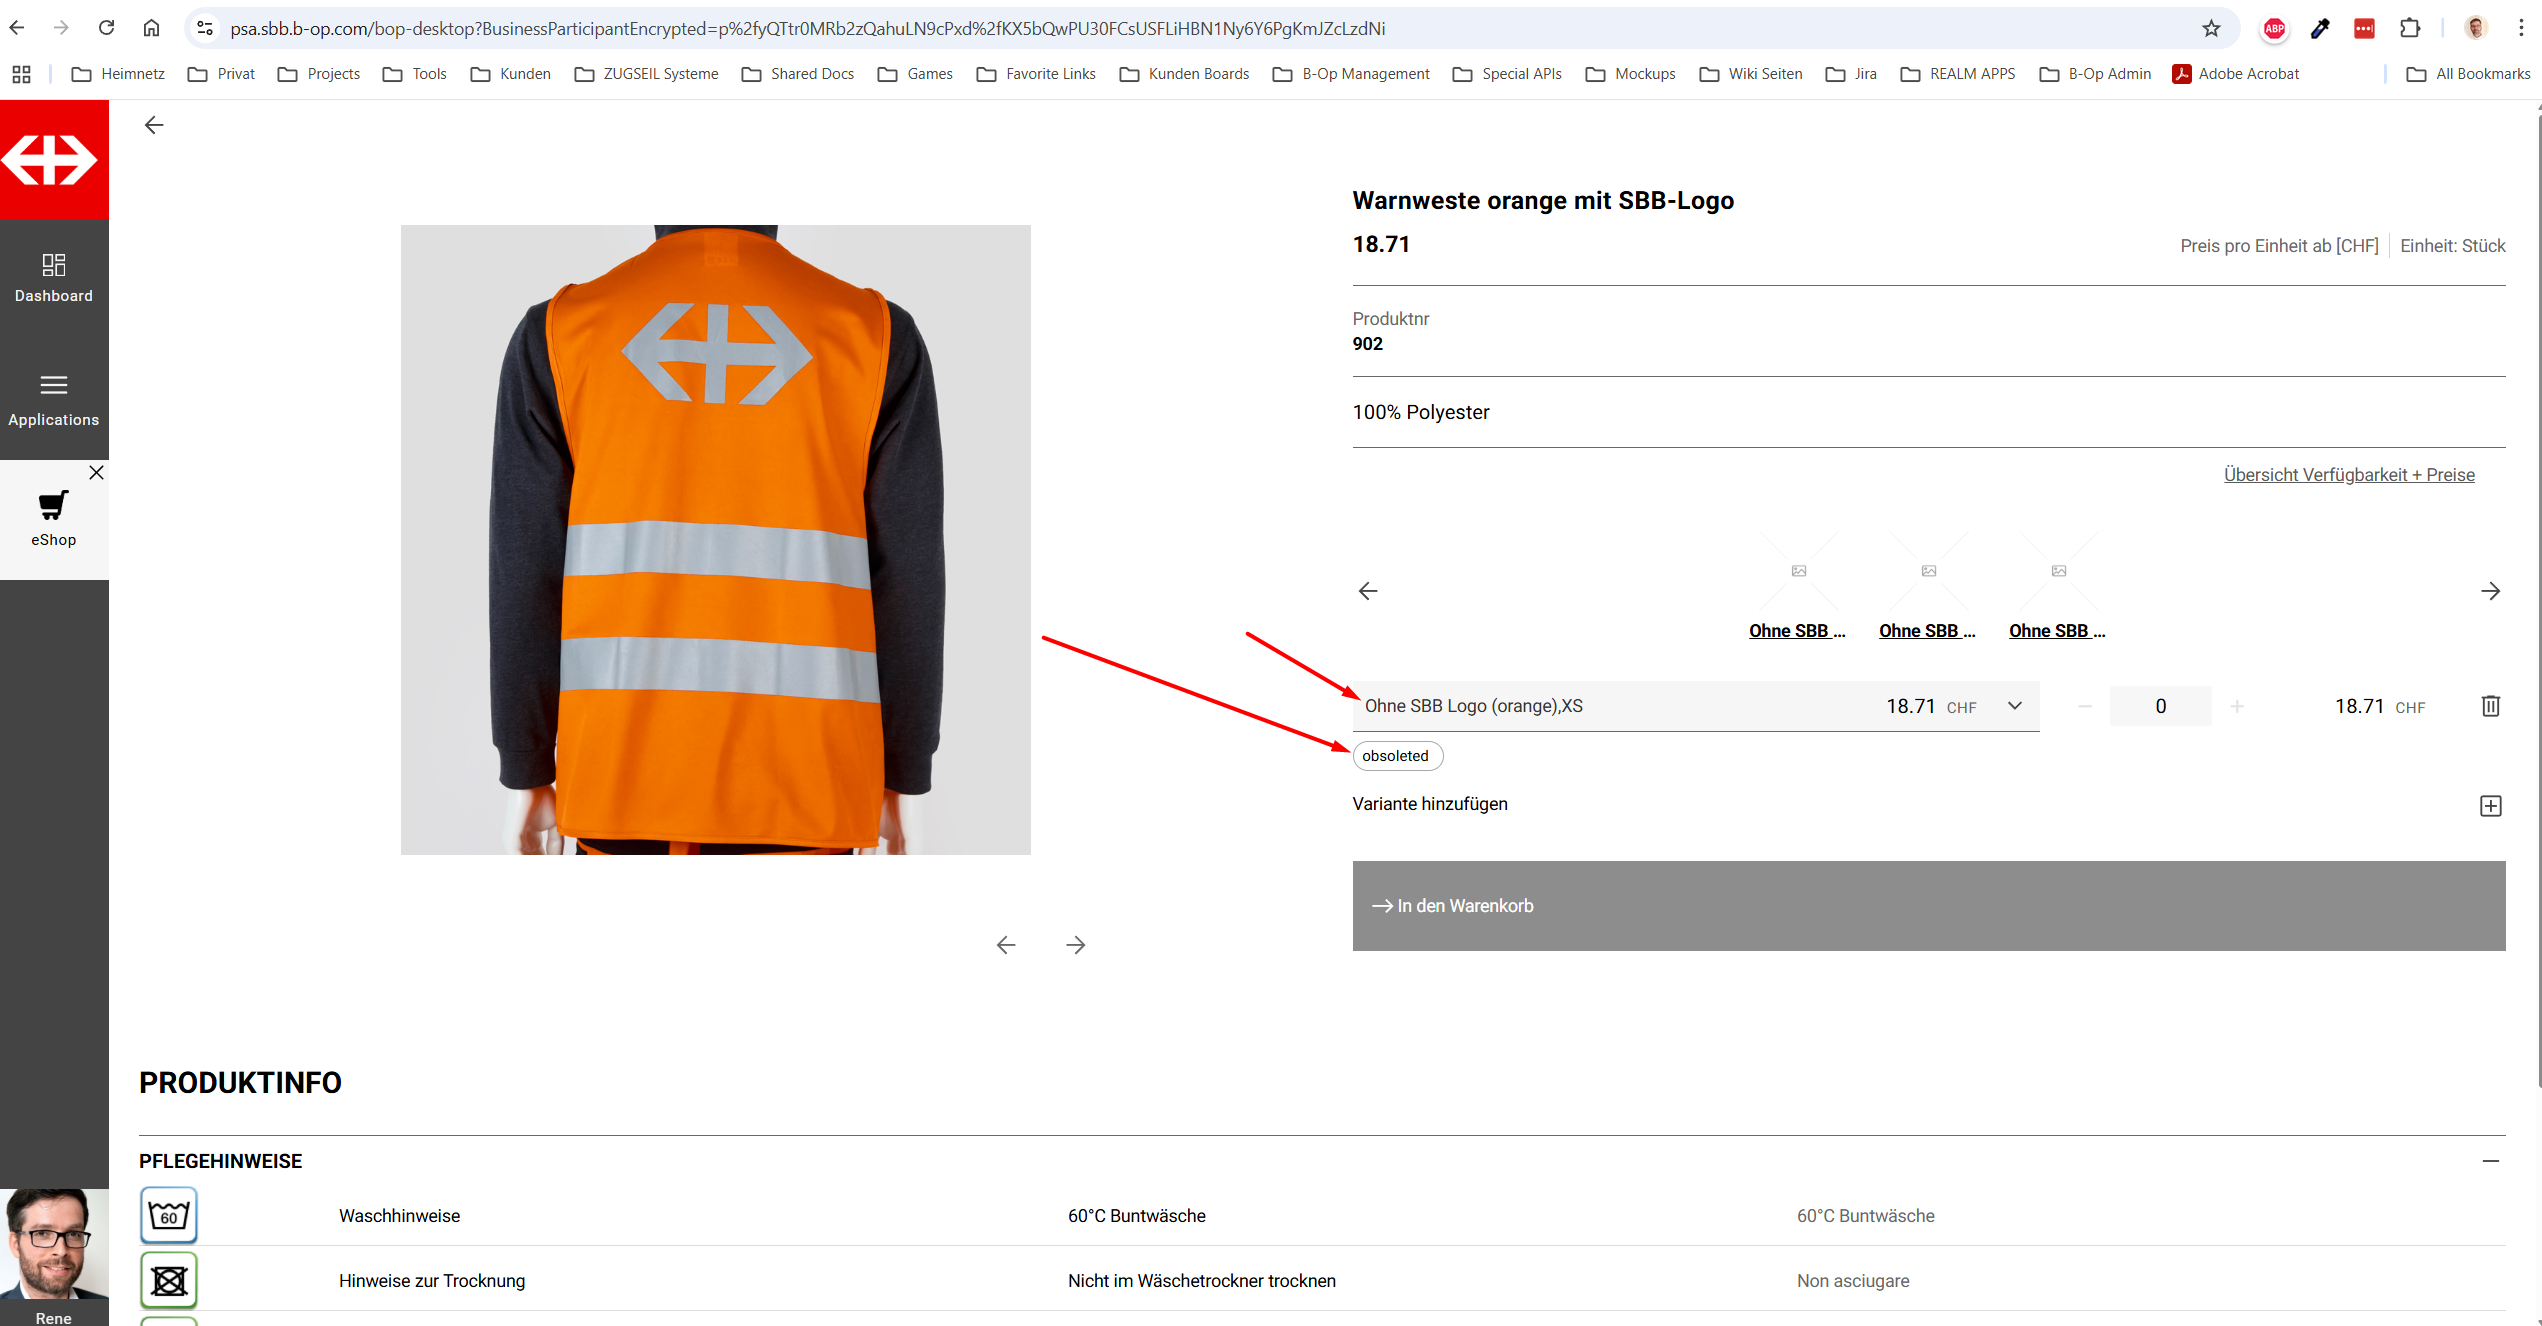The image size is (2542, 1326).
Task: Open the Übersicht Verfügbarkeit + Preise link
Action: pos(2348,475)
